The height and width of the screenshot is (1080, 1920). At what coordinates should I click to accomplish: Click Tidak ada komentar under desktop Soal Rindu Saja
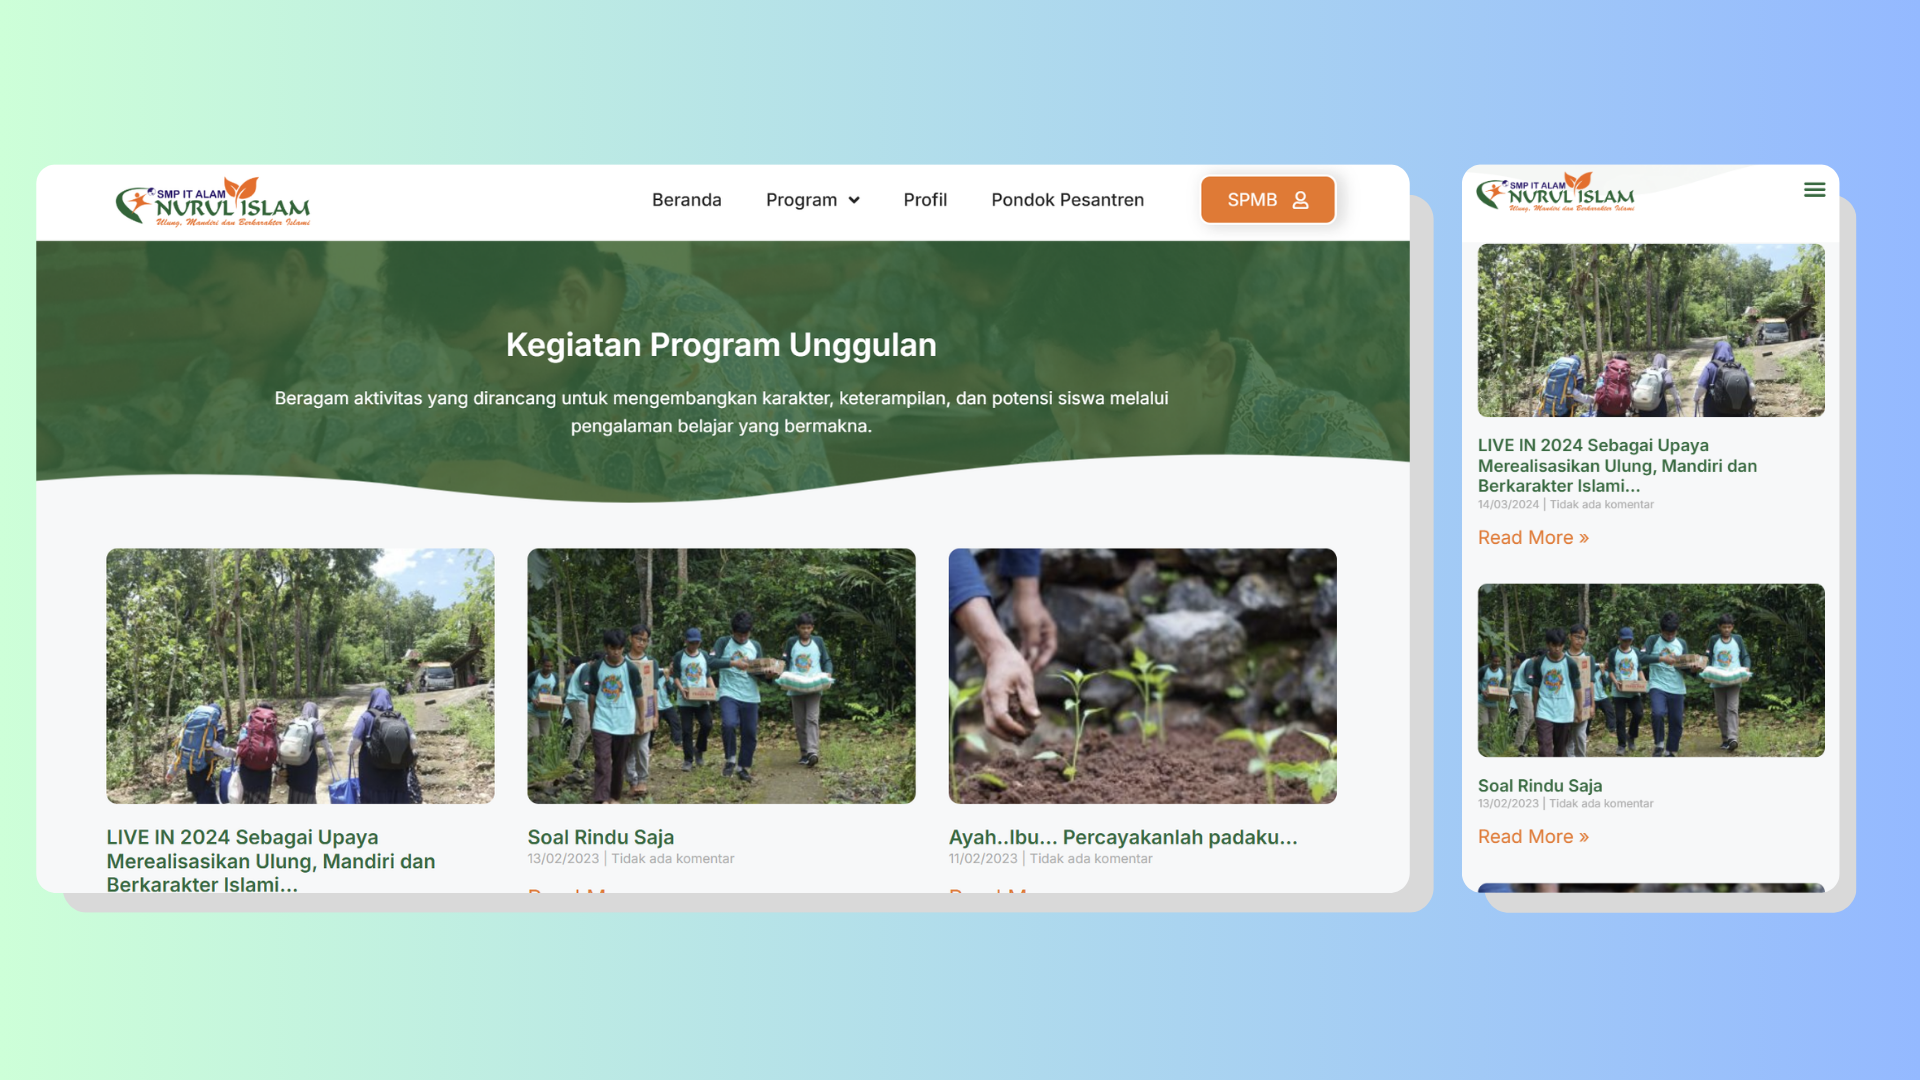click(x=673, y=859)
